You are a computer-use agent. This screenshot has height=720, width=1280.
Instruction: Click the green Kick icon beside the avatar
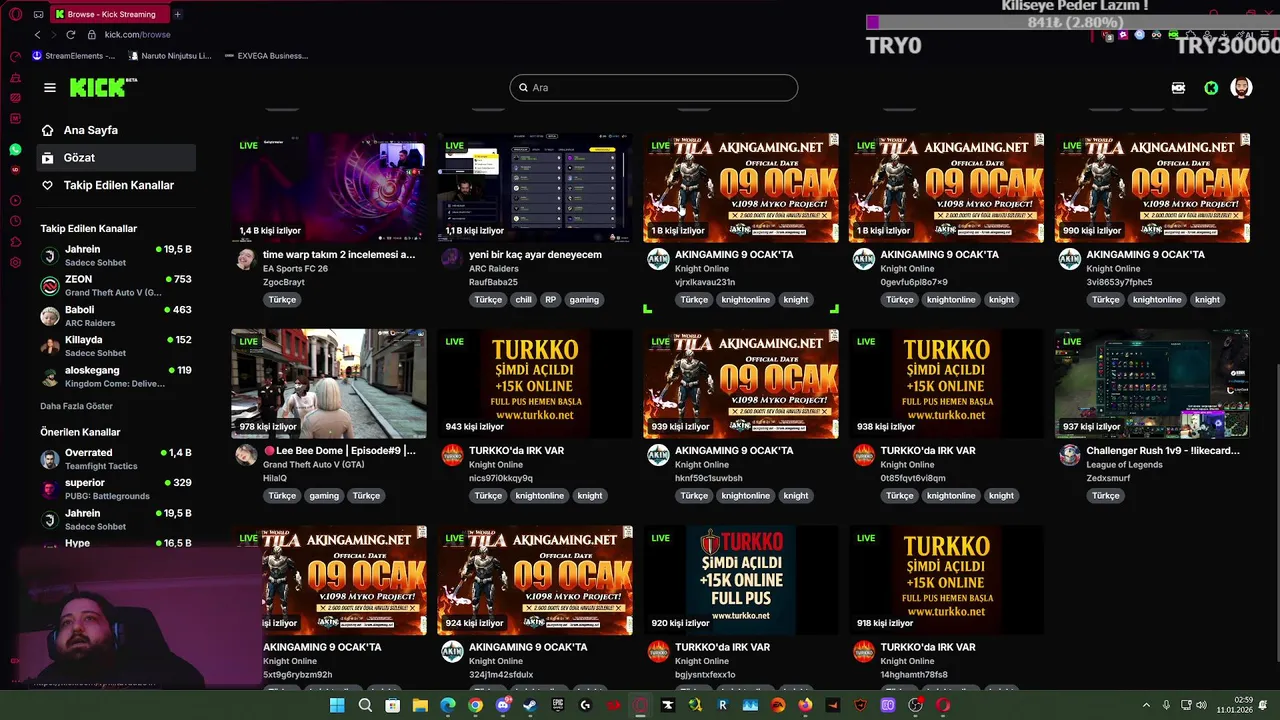(1211, 88)
